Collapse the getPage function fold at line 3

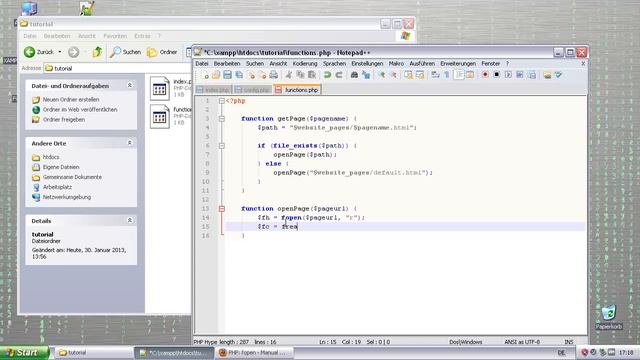pyautogui.click(x=222, y=119)
